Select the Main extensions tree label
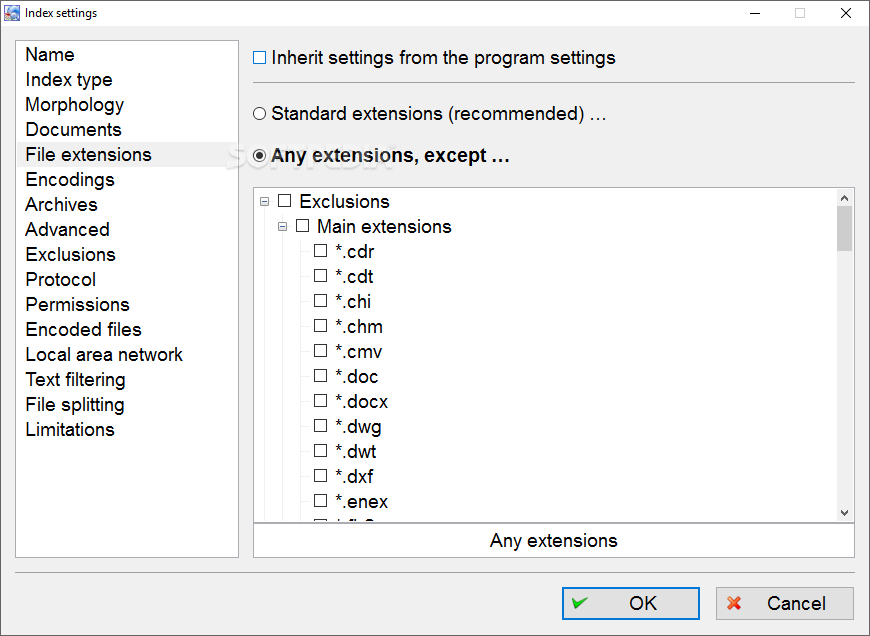Image resolution: width=870 pixels, height=636 pixels. tap(384, 226)
